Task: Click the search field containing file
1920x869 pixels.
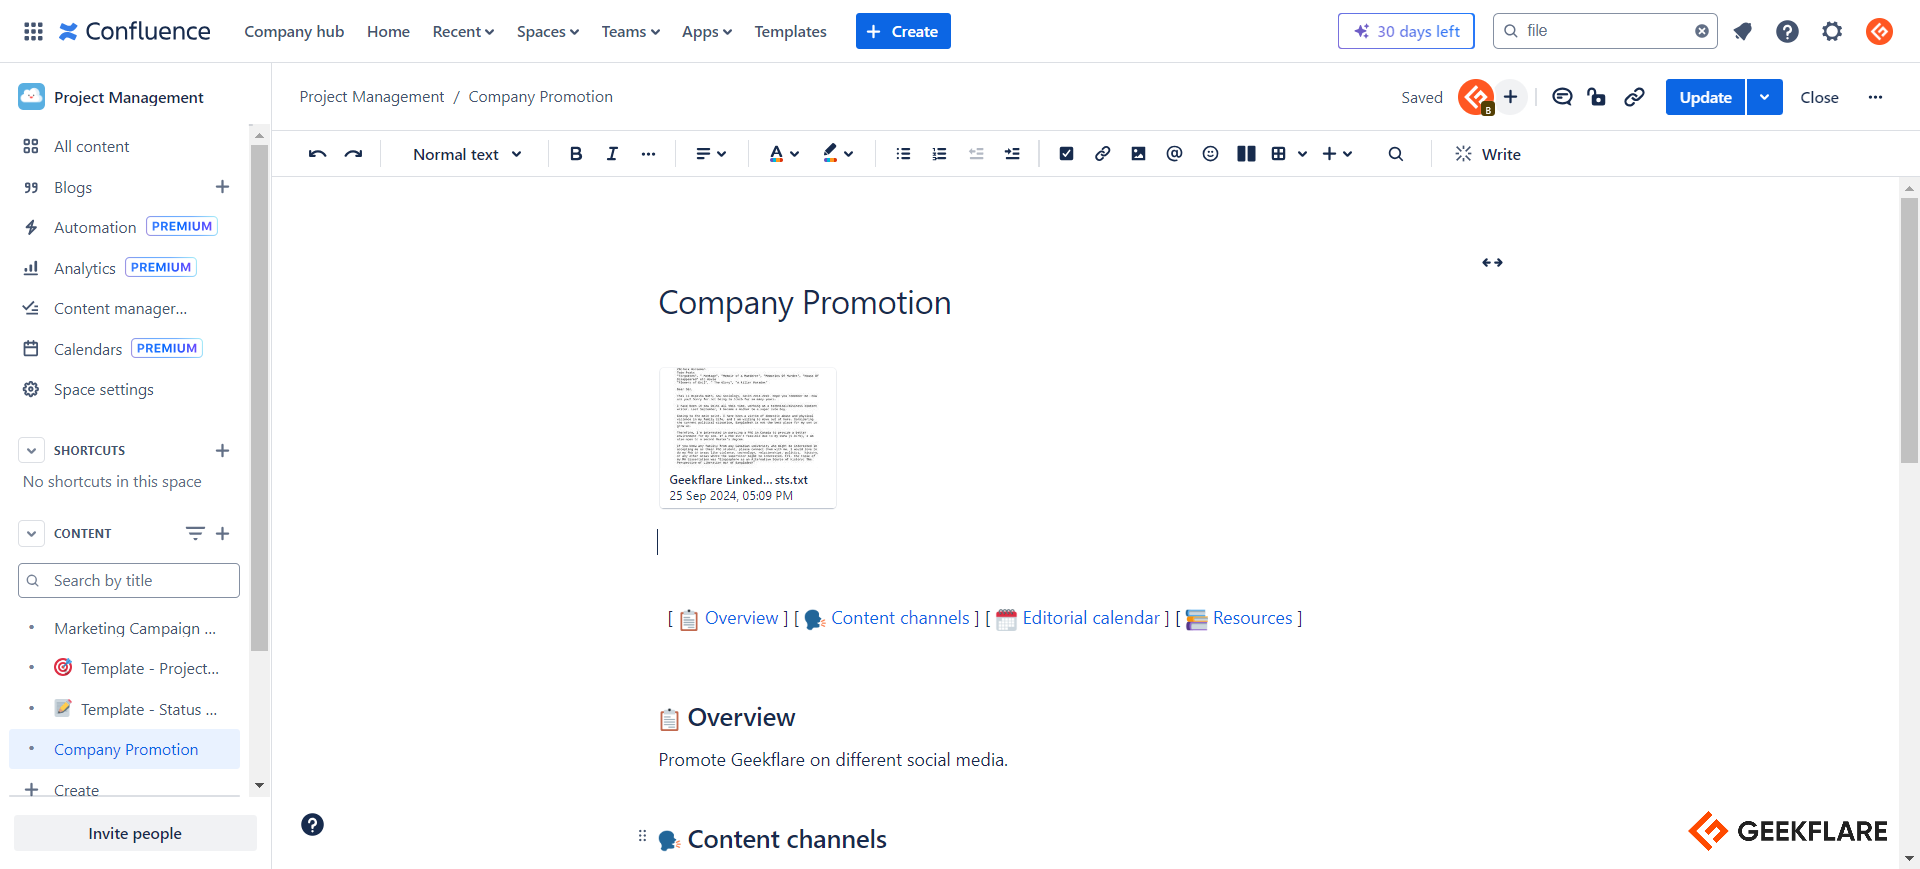Action: (x=1604, y=31)
